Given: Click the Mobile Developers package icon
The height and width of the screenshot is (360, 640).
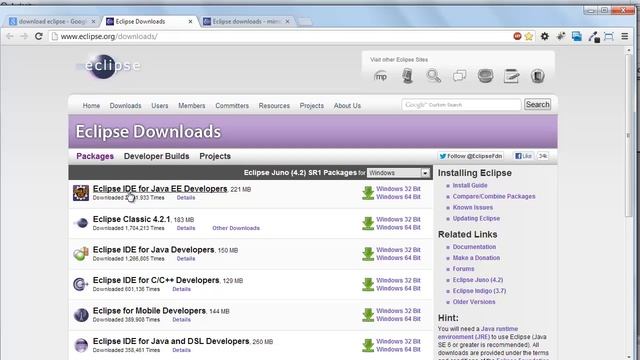Looking at the screenshot, I should tap(81, 315).
